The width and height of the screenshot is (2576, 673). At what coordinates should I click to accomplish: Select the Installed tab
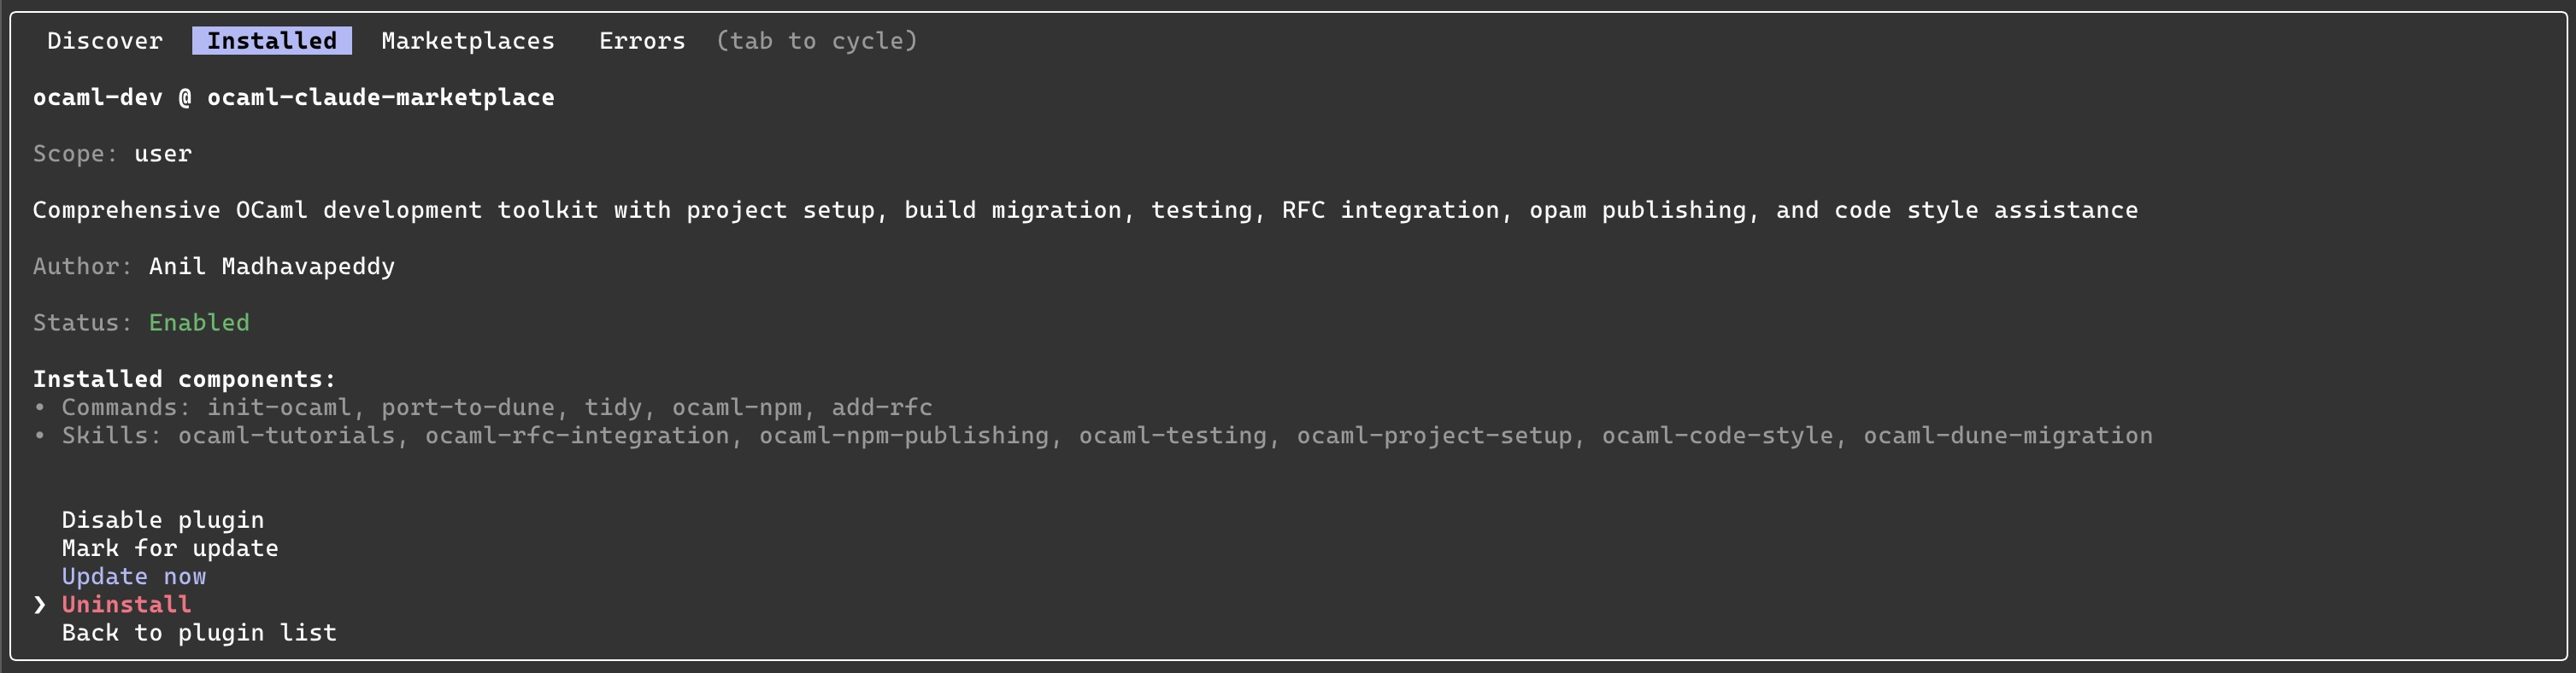(x=271, y=41)
